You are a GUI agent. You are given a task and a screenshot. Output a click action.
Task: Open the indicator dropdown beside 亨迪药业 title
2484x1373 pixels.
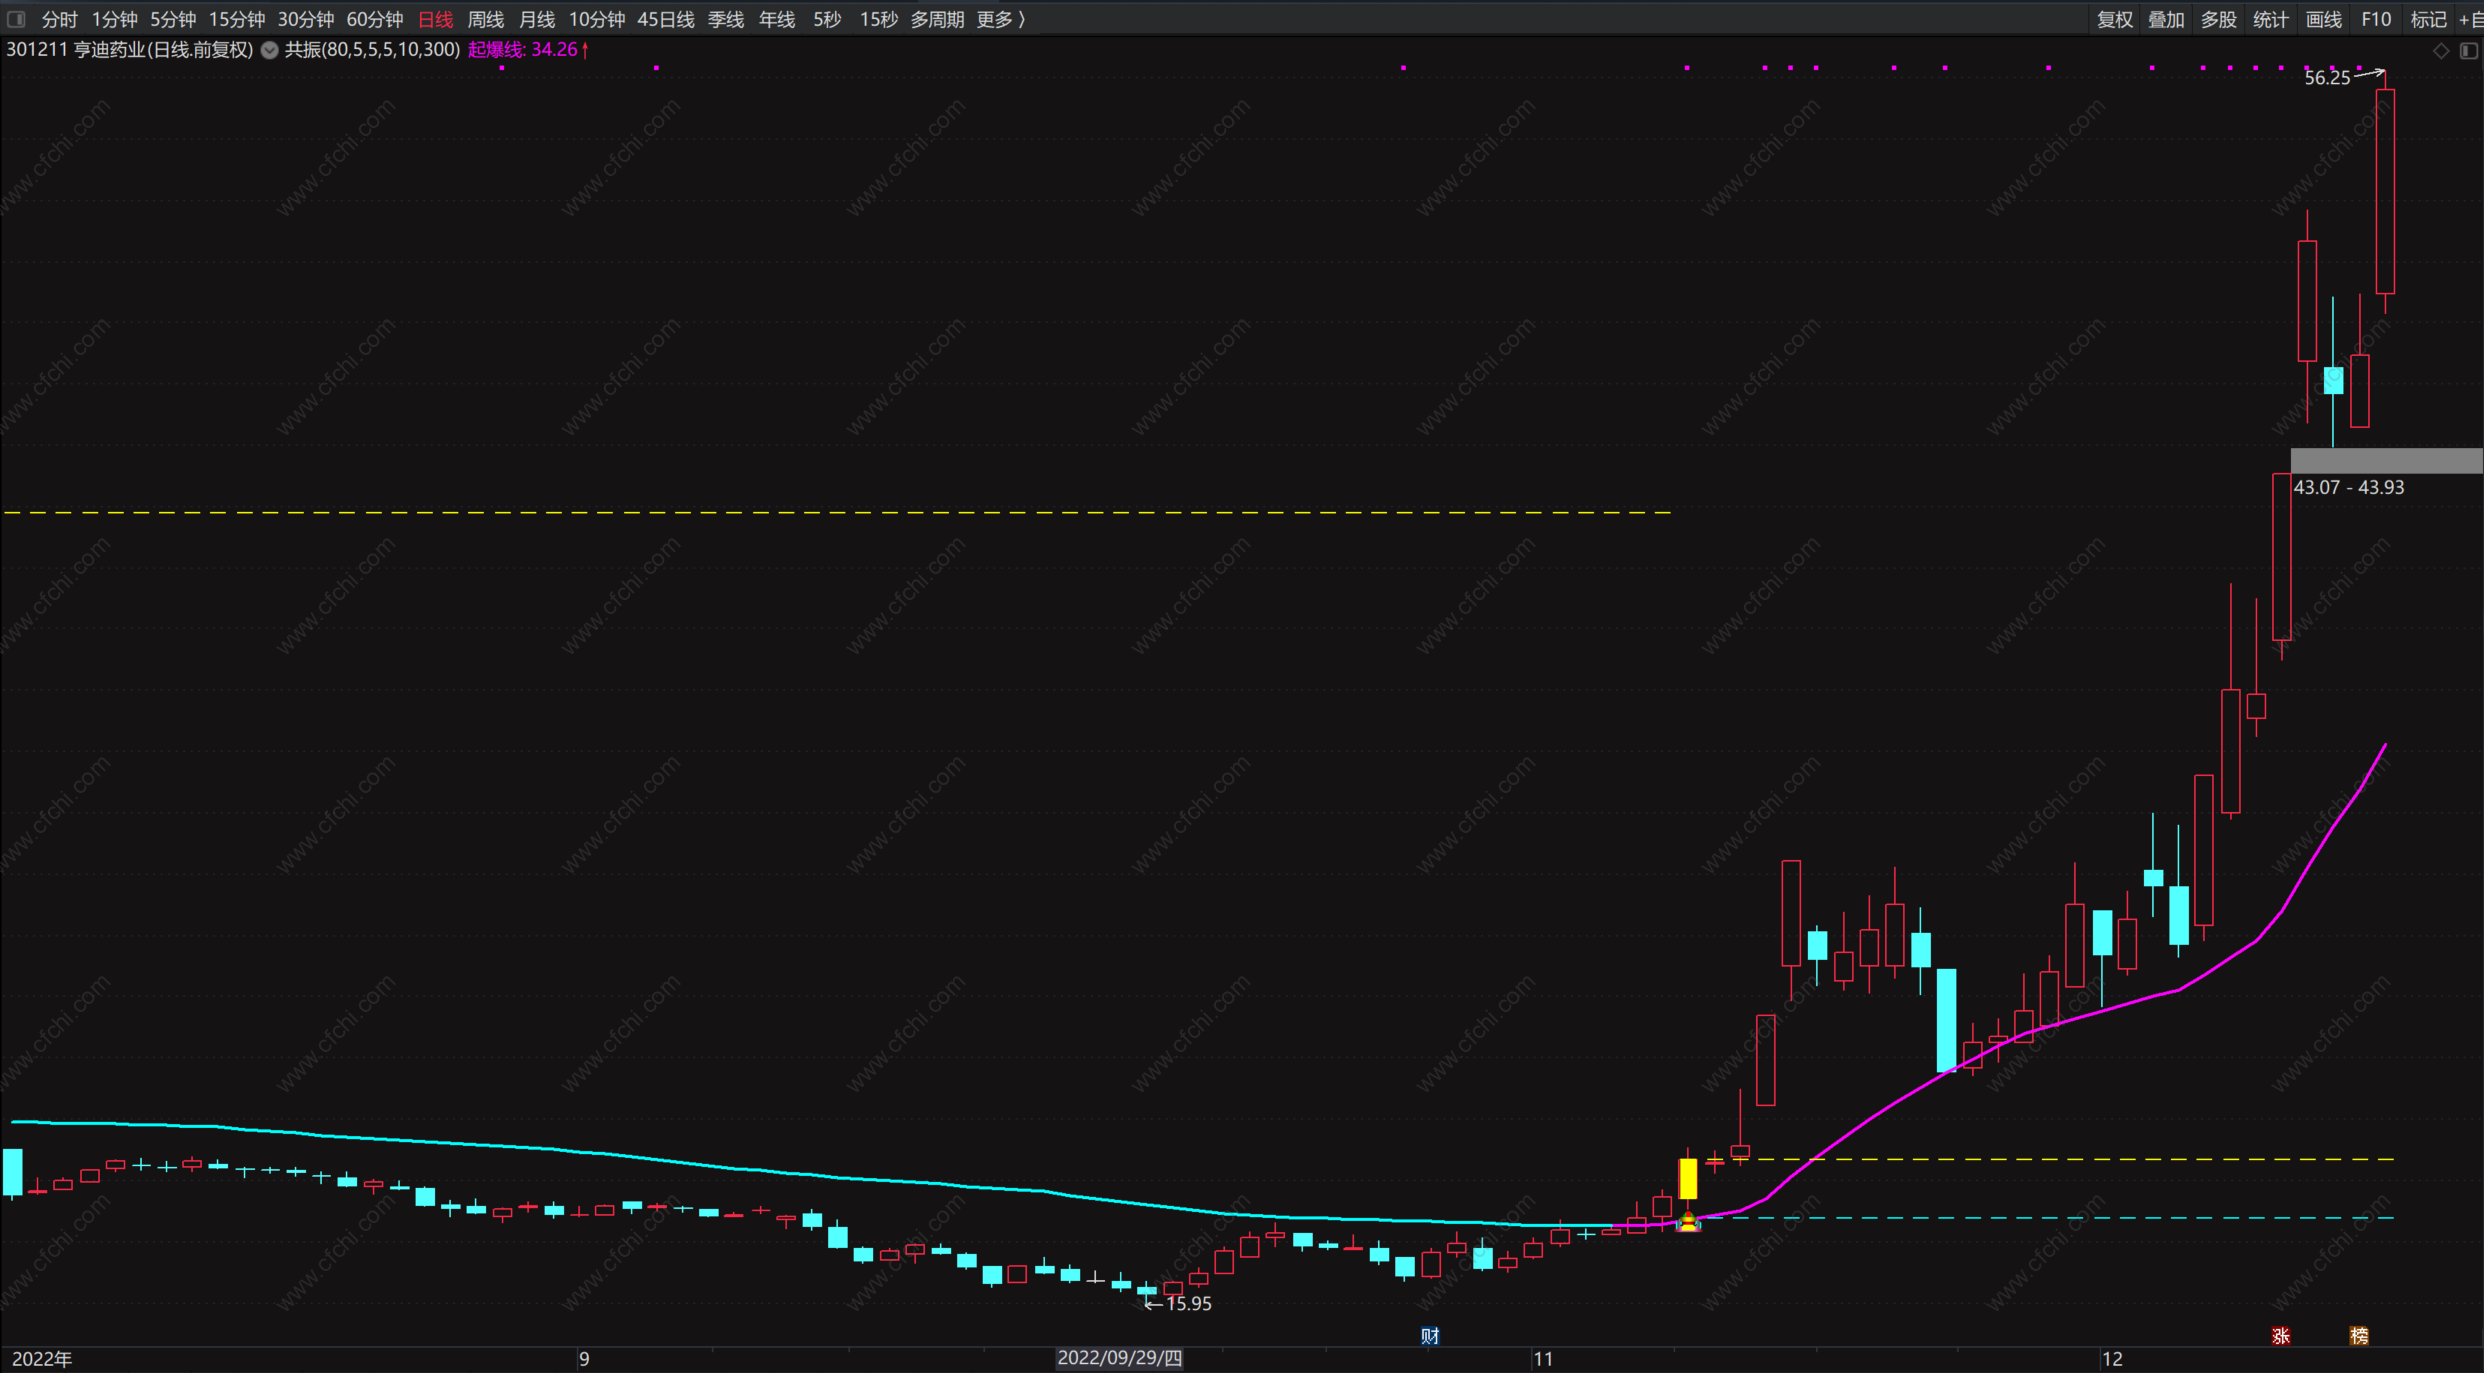270,50
